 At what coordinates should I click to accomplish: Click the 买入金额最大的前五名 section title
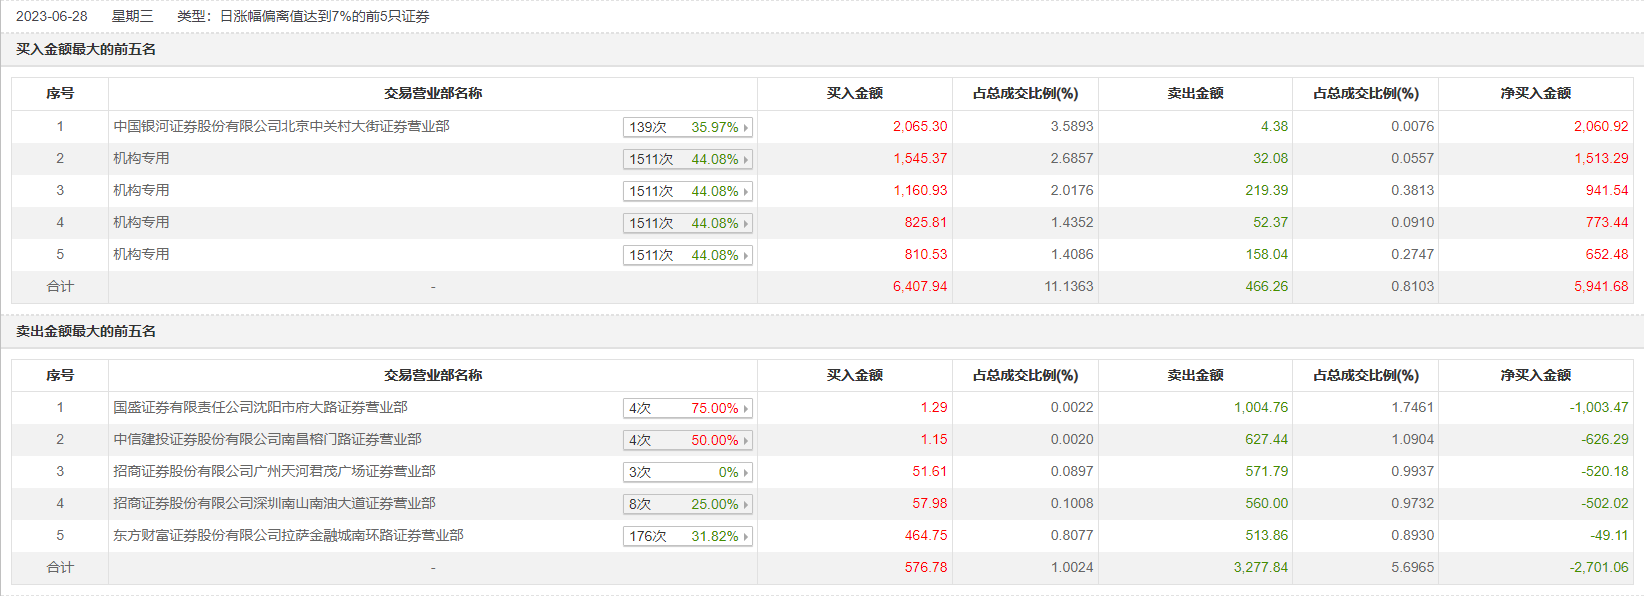(x=86, y=49)
